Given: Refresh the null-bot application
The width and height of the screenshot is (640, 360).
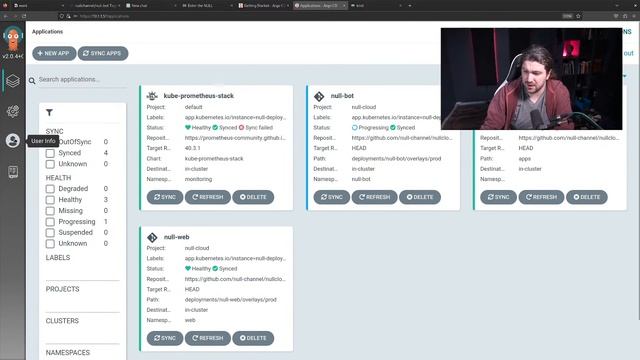Looking at the screenshot, I should (x=374, y=197).
